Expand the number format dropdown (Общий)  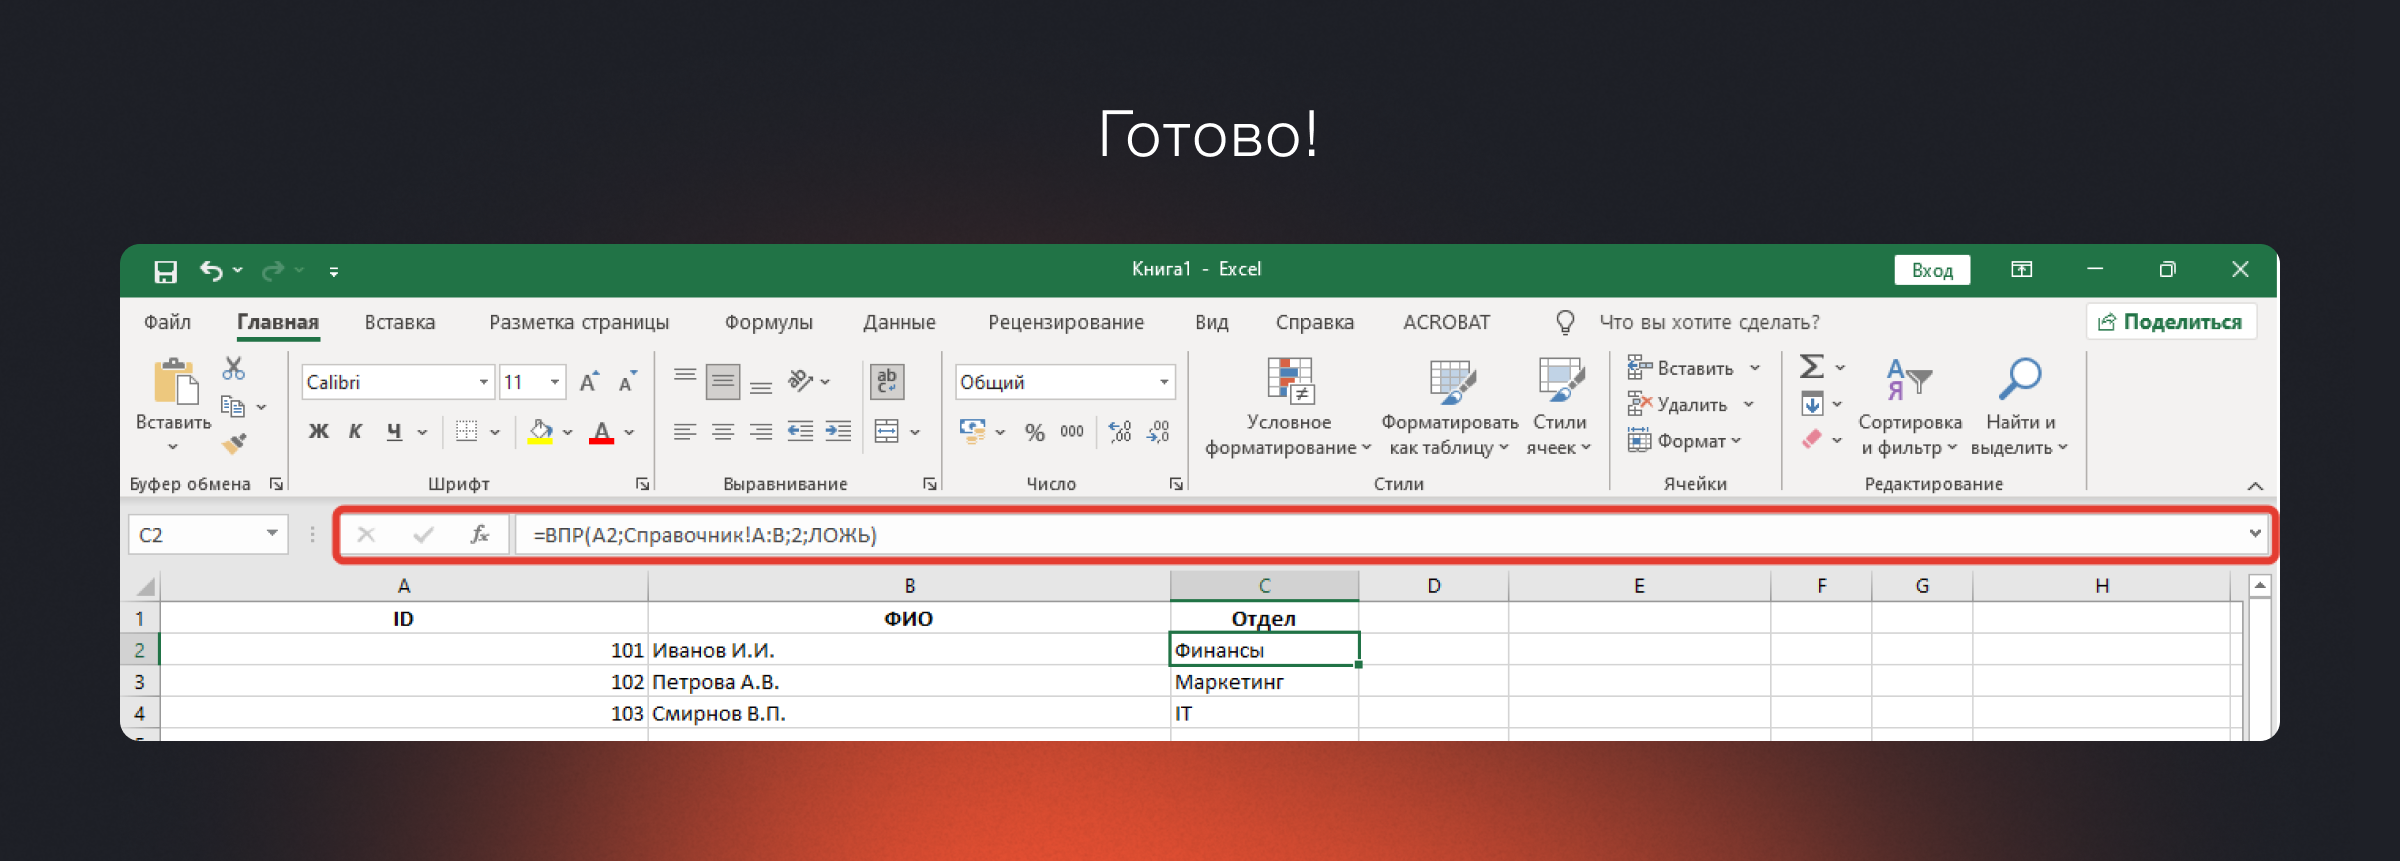point(1163,382)
